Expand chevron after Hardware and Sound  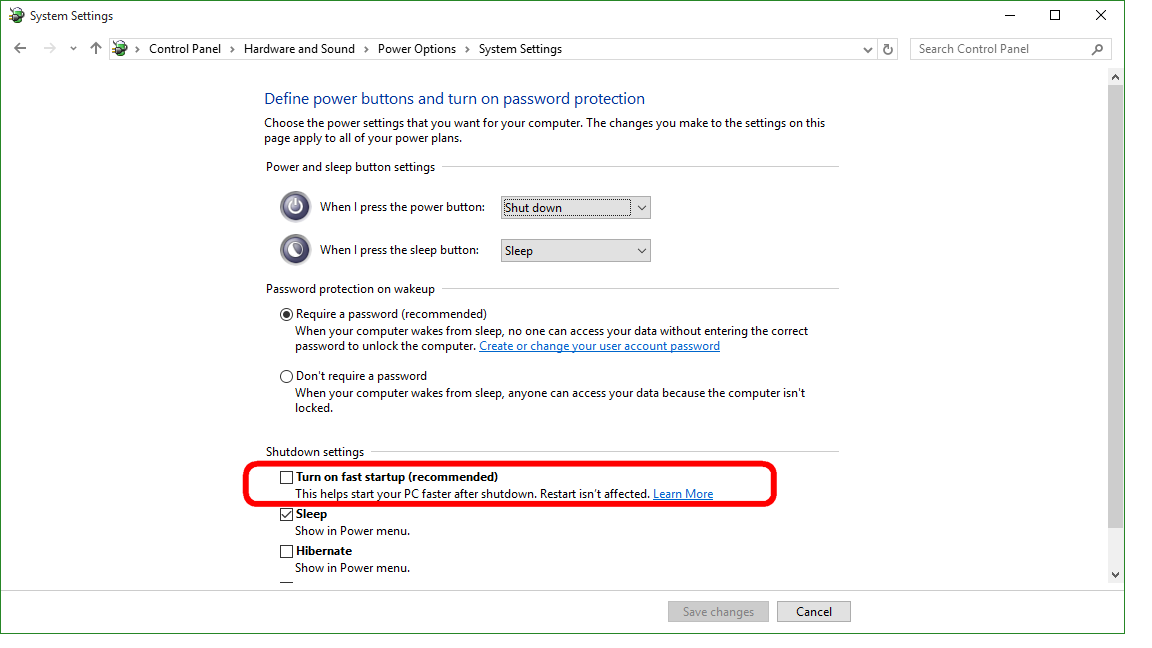366,49
